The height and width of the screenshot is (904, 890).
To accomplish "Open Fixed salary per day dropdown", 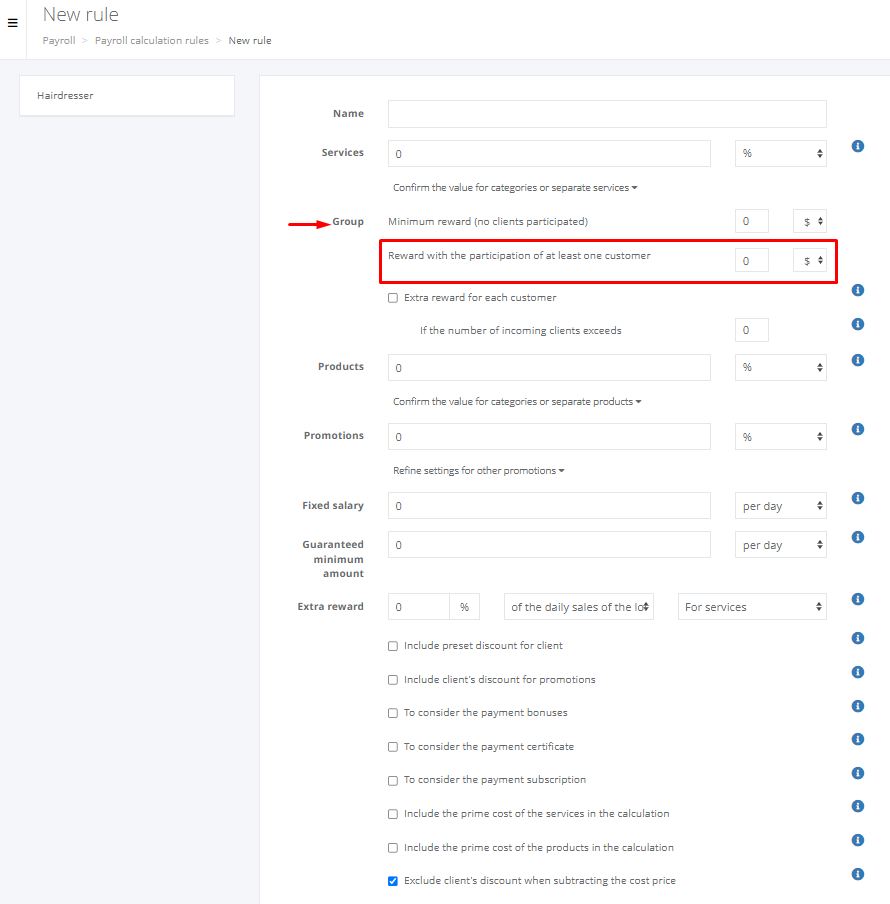I will [x=780, y=506].
